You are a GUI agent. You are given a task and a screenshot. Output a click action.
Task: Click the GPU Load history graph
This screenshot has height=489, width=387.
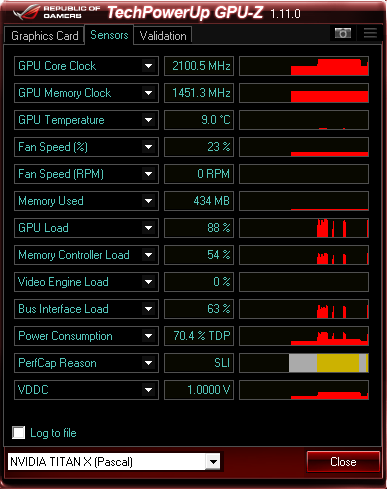point(304,228)
